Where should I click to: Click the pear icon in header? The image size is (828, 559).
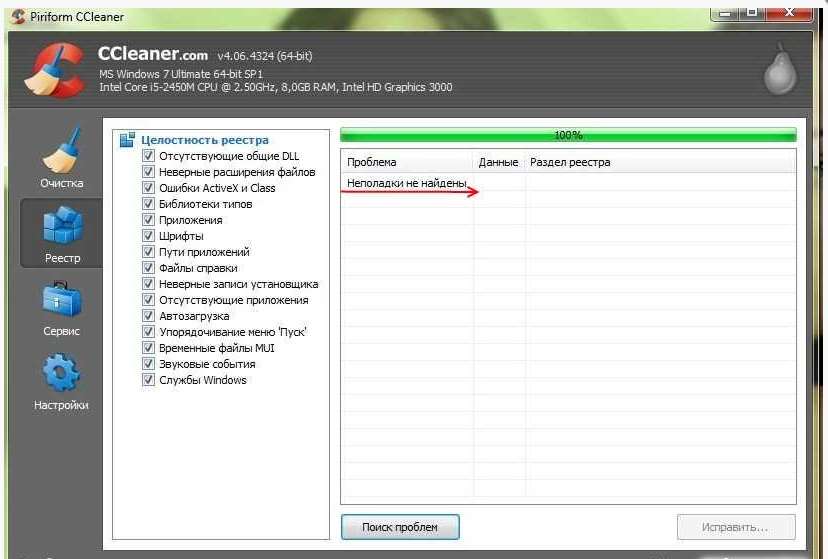(780, 72)
